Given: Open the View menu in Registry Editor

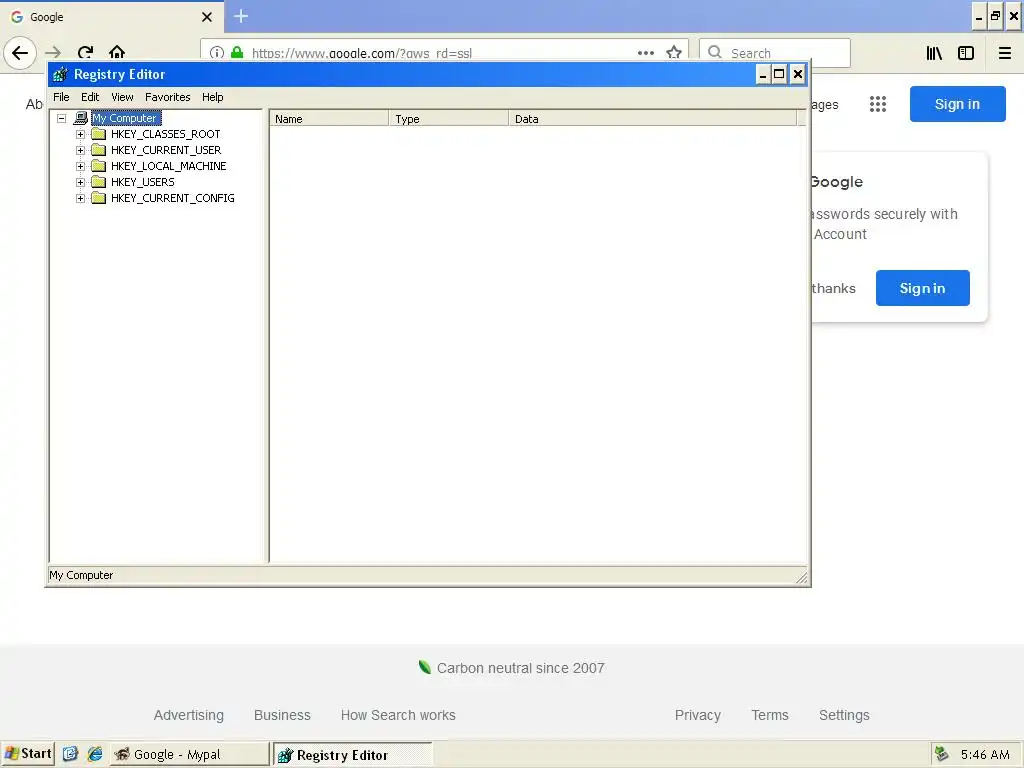Looking at the screenshot, I should 122,97.
